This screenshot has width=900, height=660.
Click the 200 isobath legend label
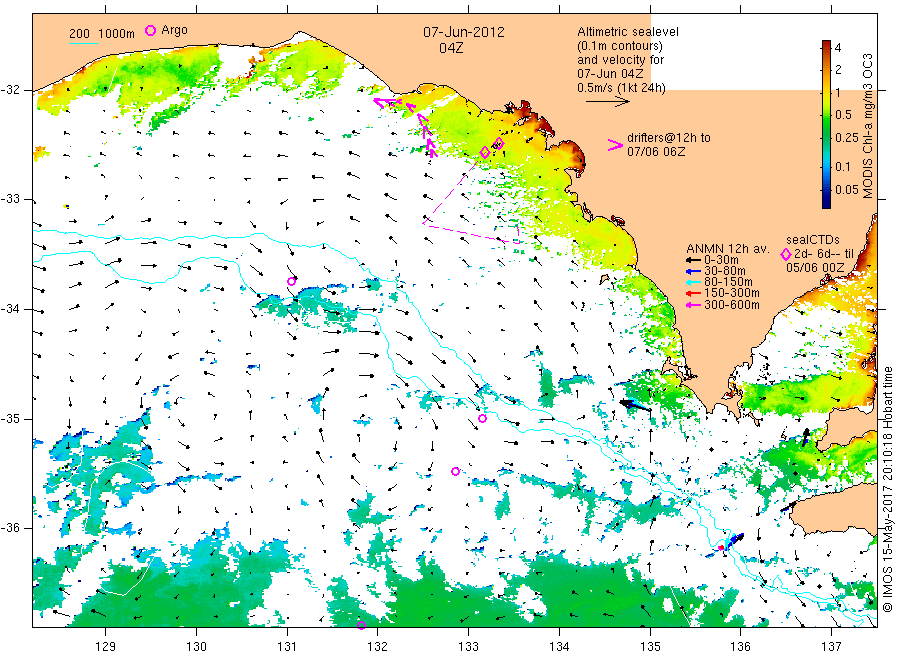[79, 33]
